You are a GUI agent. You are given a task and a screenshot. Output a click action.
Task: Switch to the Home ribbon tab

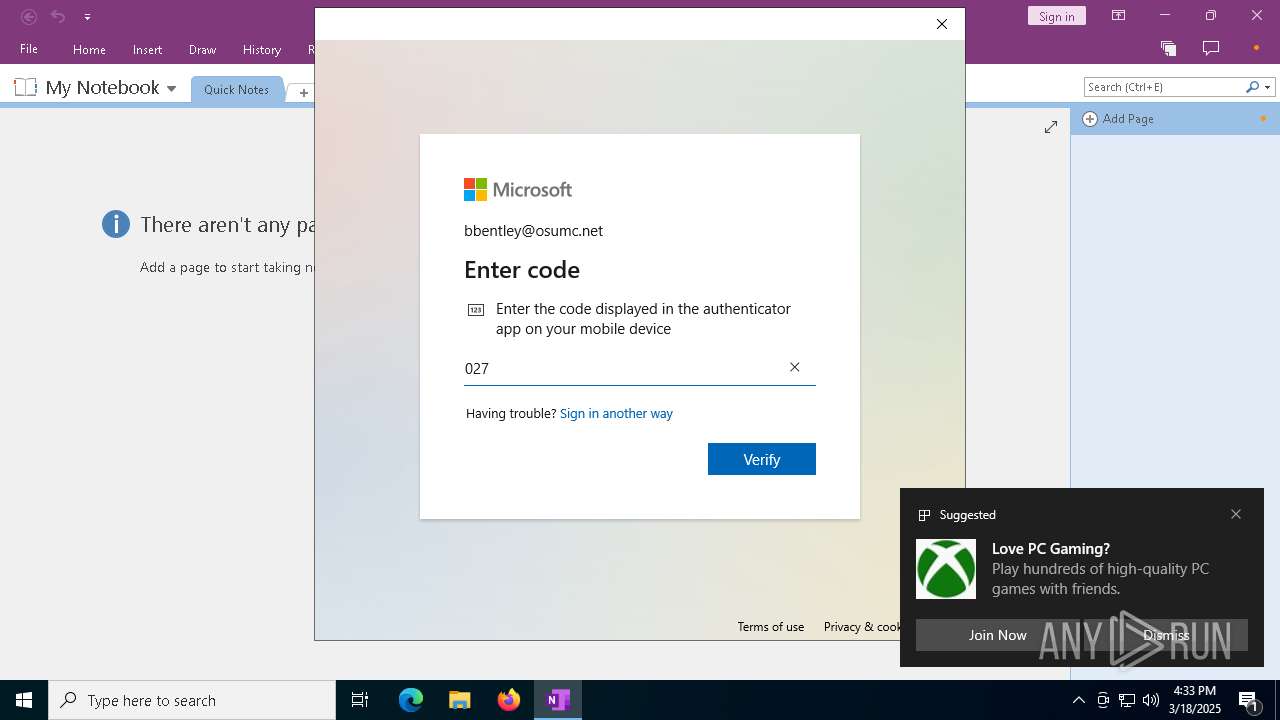89,49
